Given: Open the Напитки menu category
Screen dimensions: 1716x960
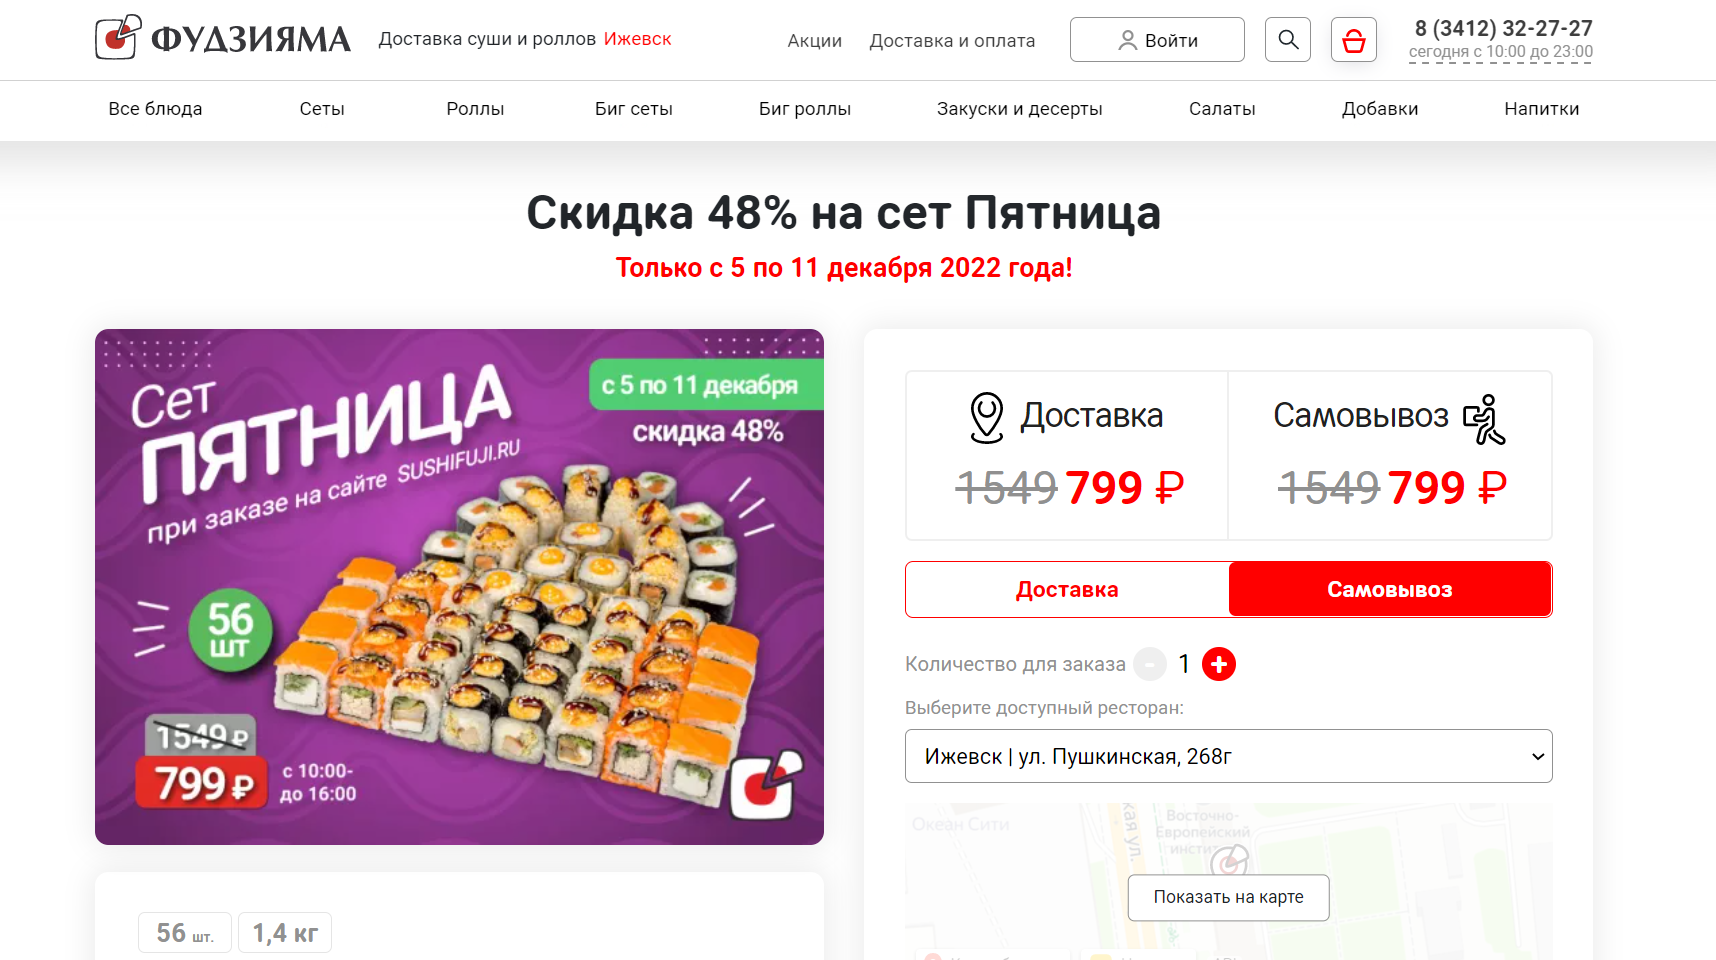Looking at the screenshot, I should click(1541, 109).
